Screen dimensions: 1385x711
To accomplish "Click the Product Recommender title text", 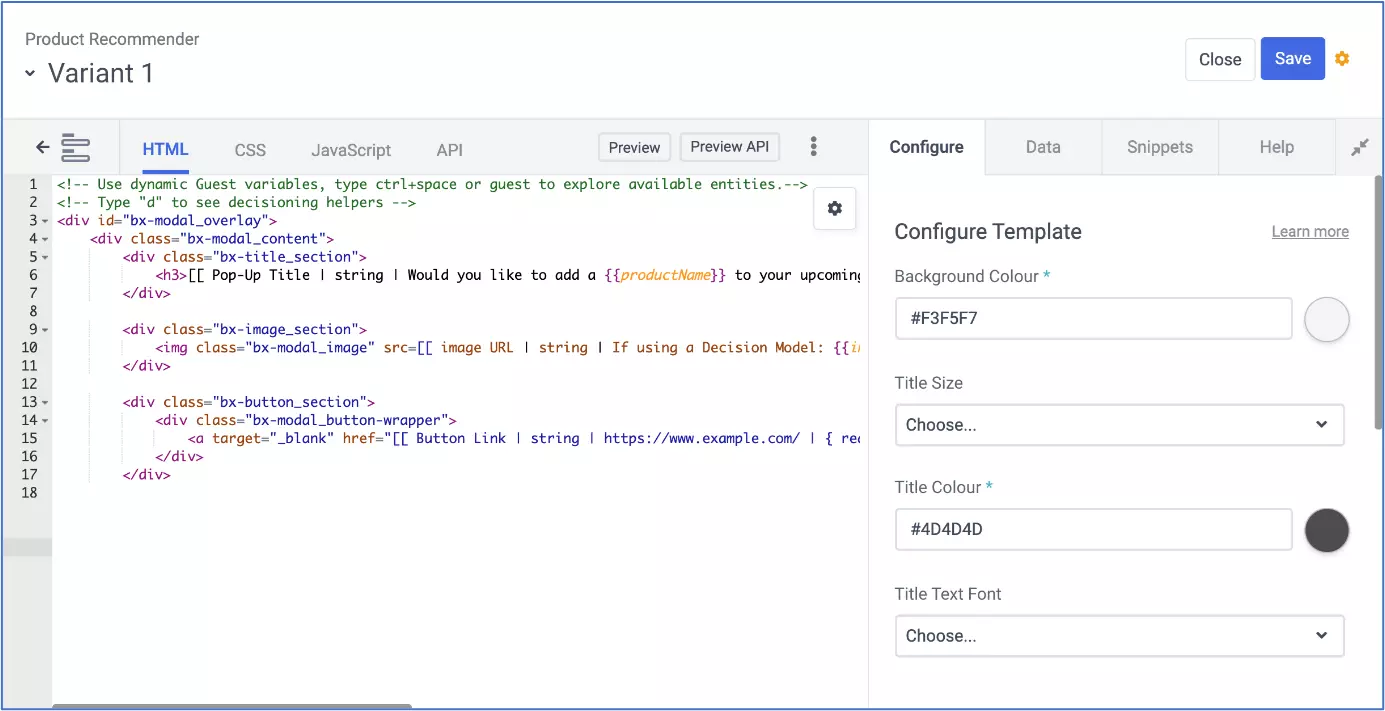I will coord(112,39).
